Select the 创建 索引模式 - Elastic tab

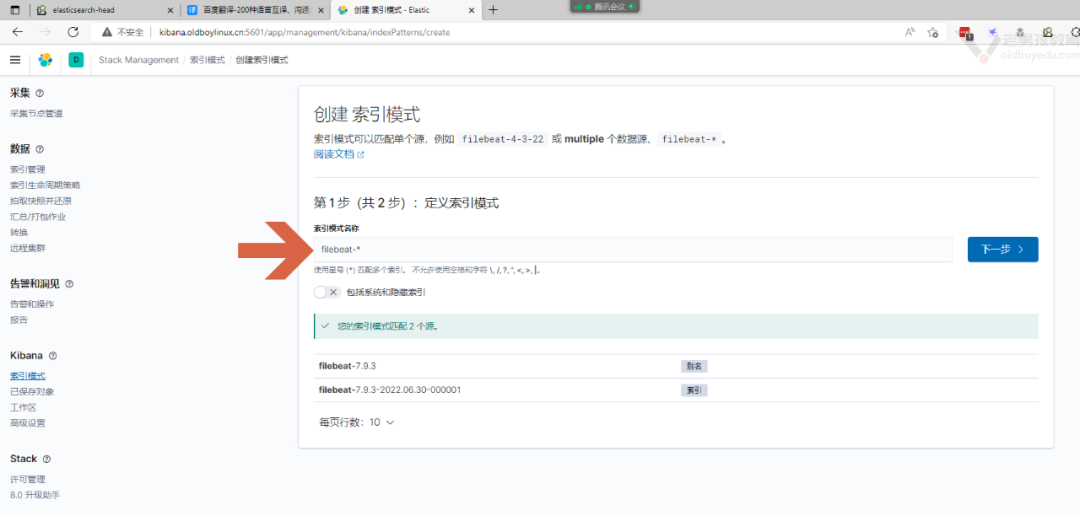click(405, 10)
